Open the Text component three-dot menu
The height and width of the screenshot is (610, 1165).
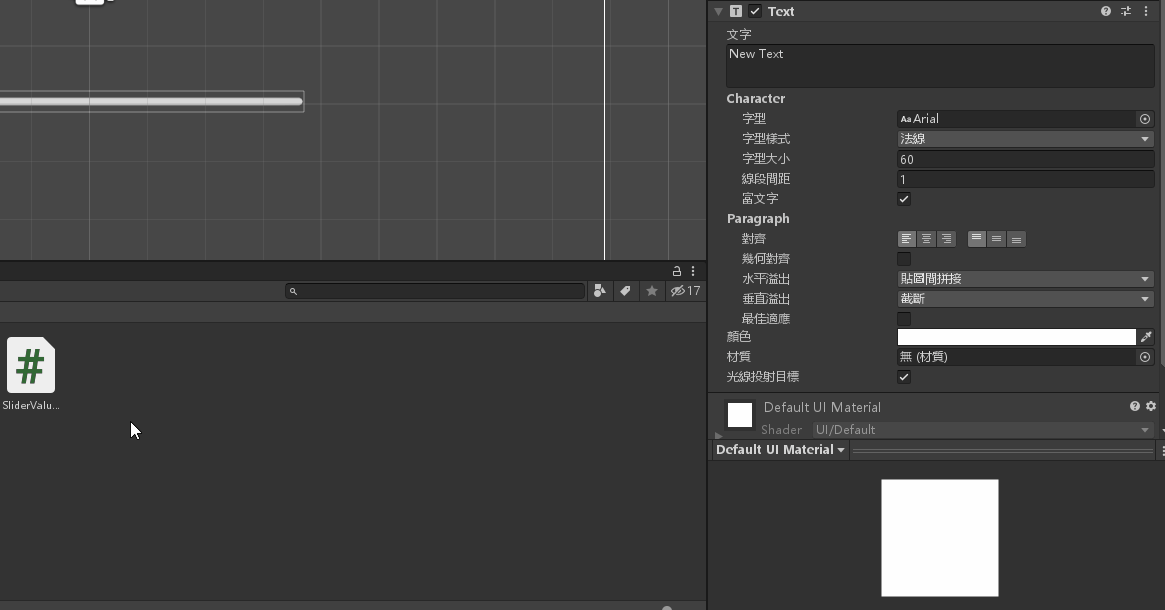coord(1146,11)
